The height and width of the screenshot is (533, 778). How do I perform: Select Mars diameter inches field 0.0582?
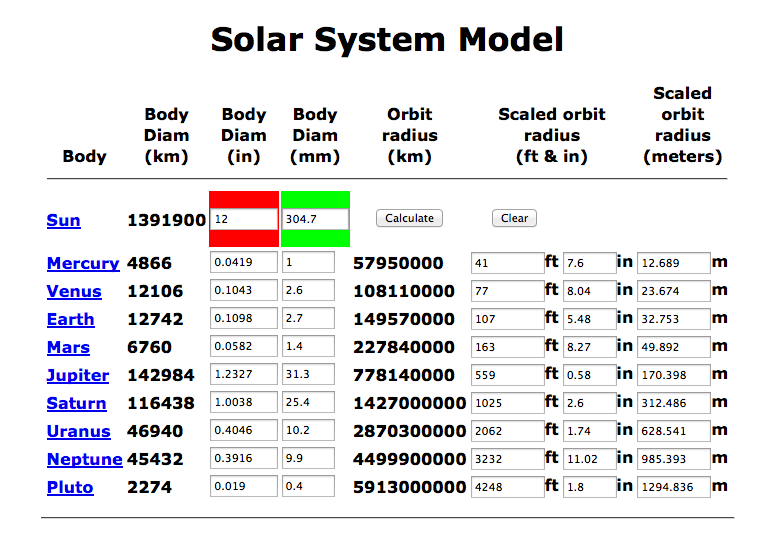(244, 346)
